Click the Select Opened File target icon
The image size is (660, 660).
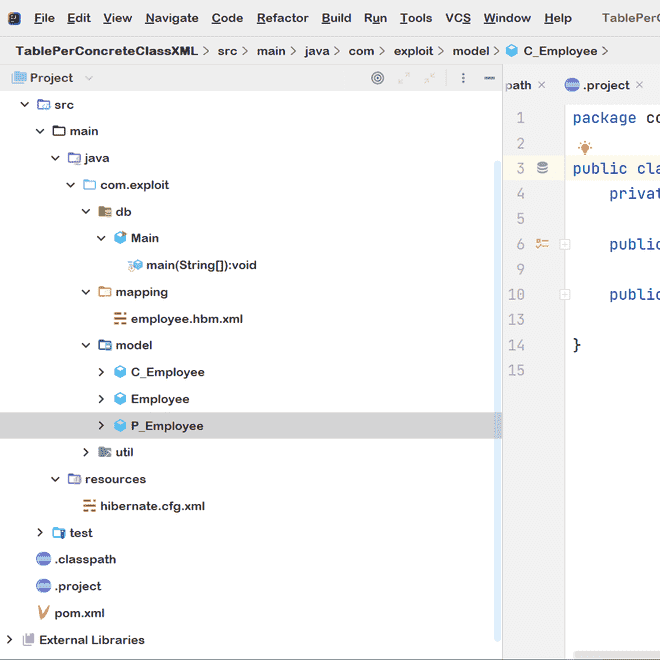pyautogui.click(x=377, y=78)
